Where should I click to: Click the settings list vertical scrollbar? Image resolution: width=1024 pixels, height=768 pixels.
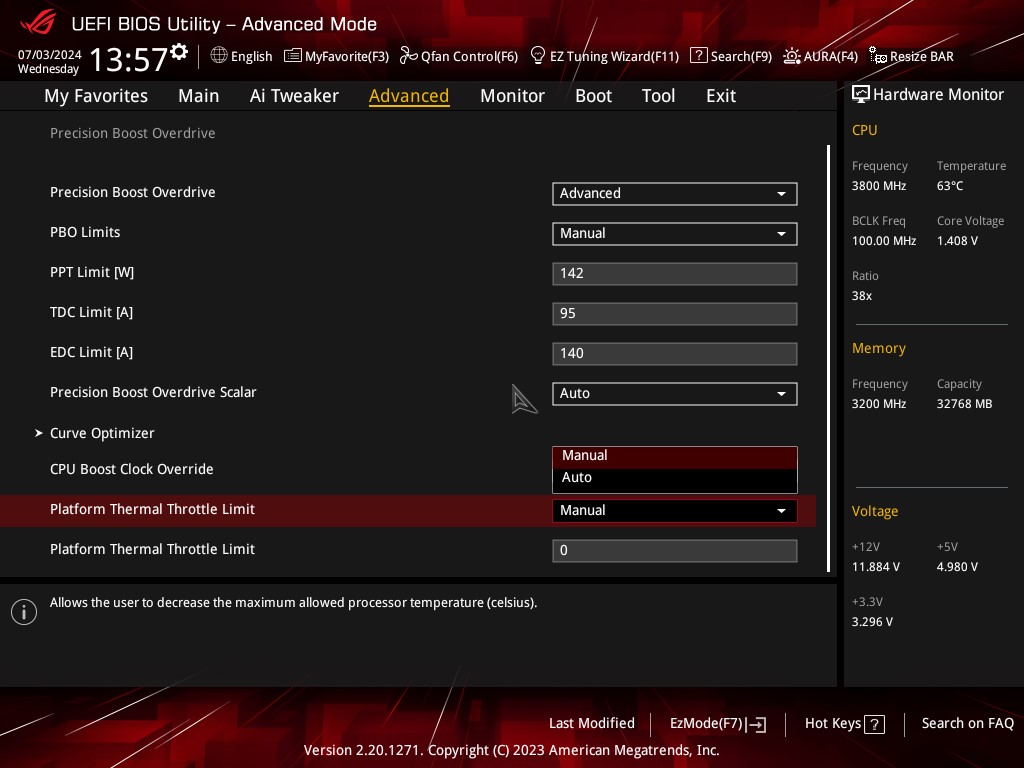tap(828, 358)
